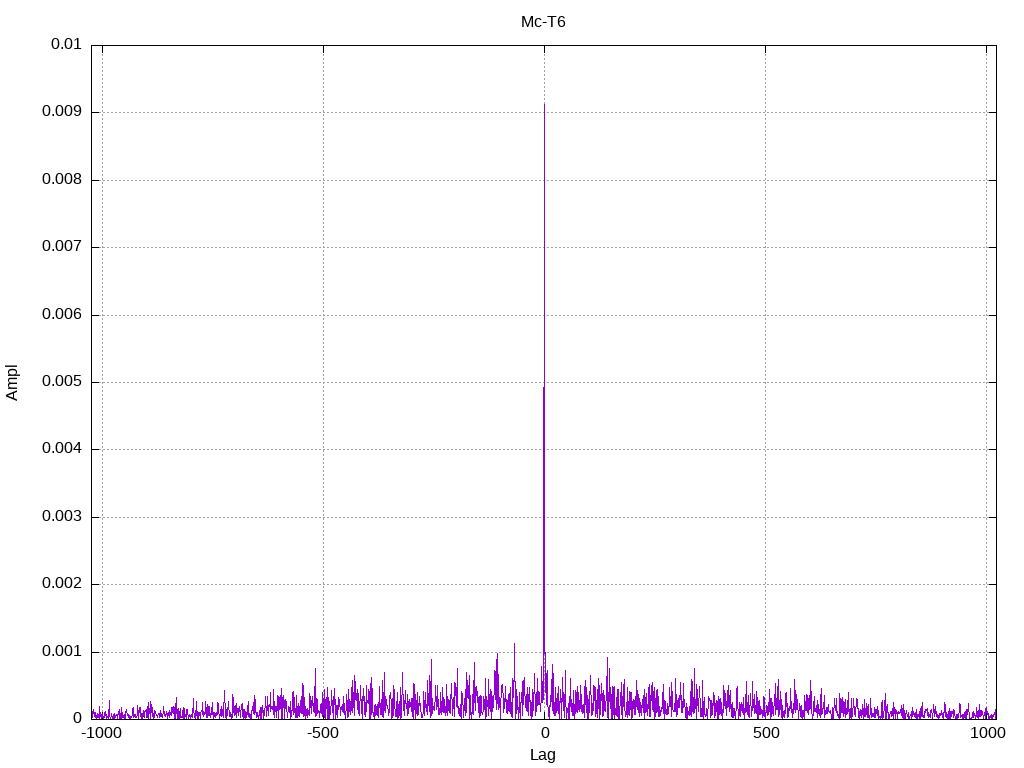Viewport: 1024px width, 768px height.
Task: Click the x-axis 0 lag tick label
Action: 544,734
